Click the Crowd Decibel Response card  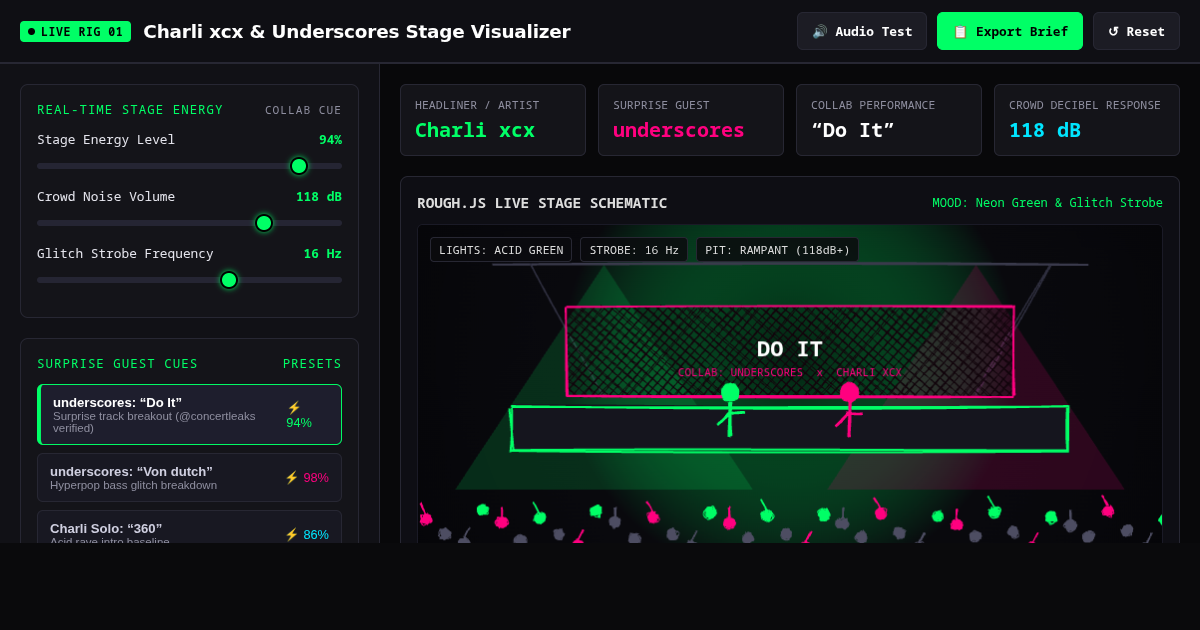click(x=1087, y=120)
